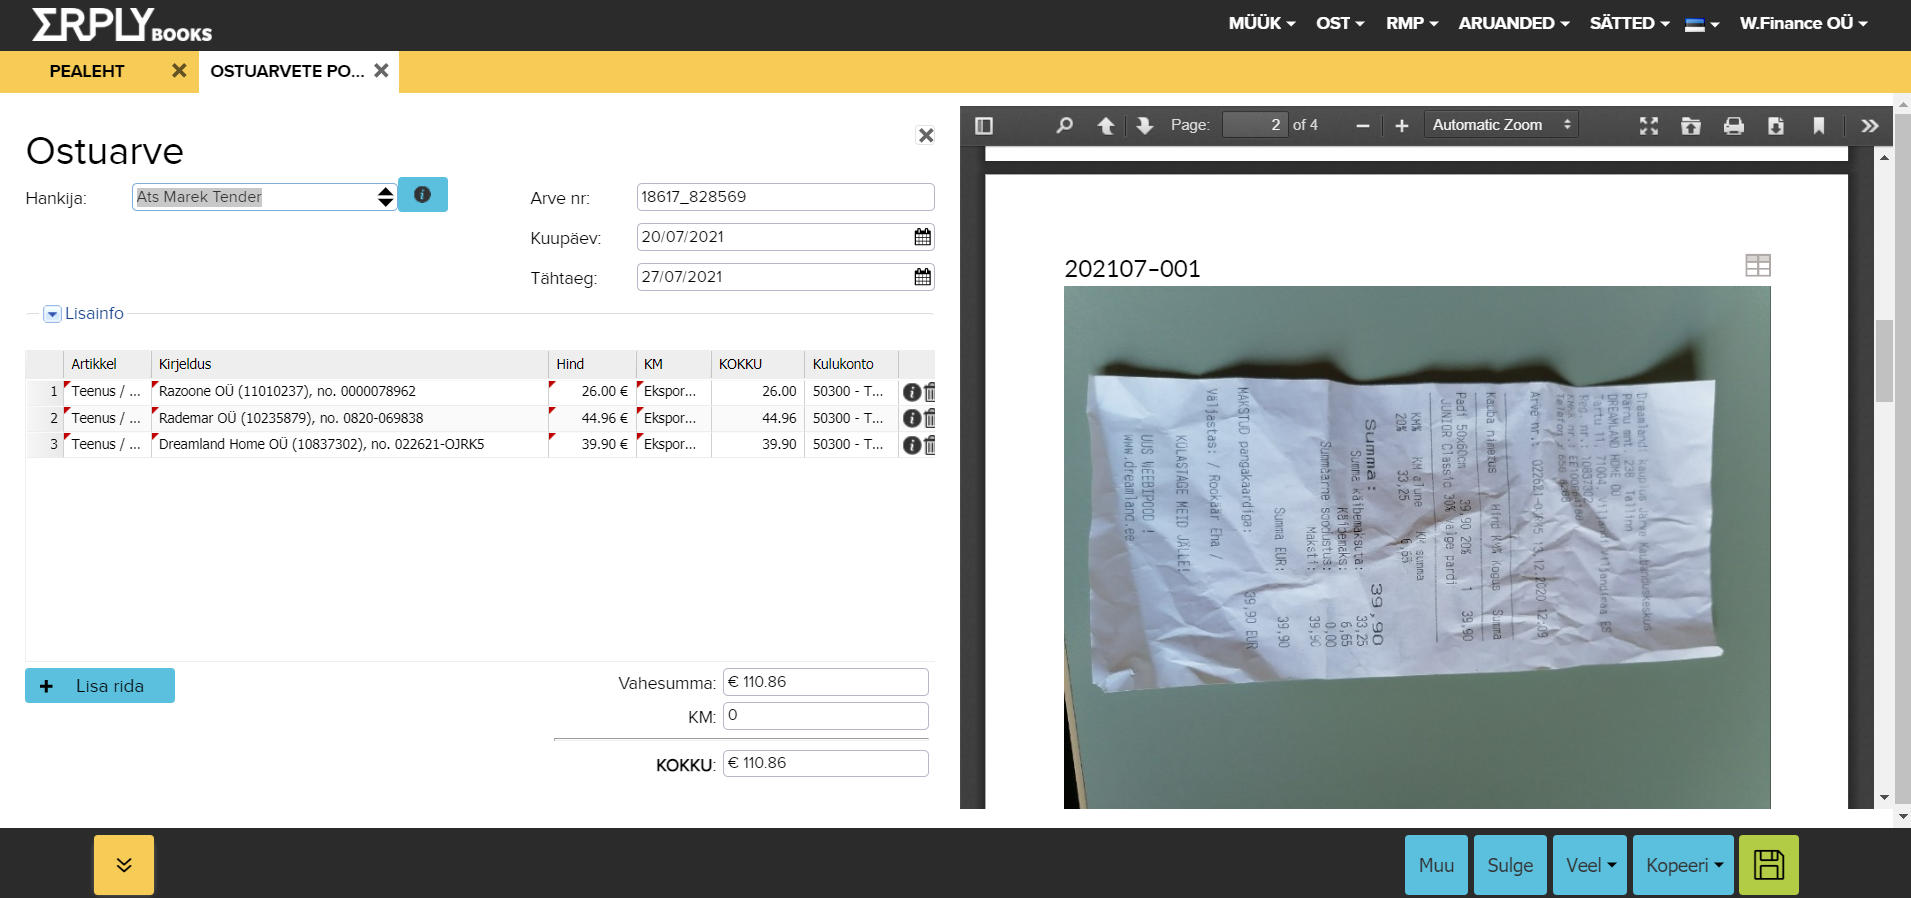1911x898 pixels.
Task: Open the Automatic Zoom dropdown
Action: click(1501, 125)
